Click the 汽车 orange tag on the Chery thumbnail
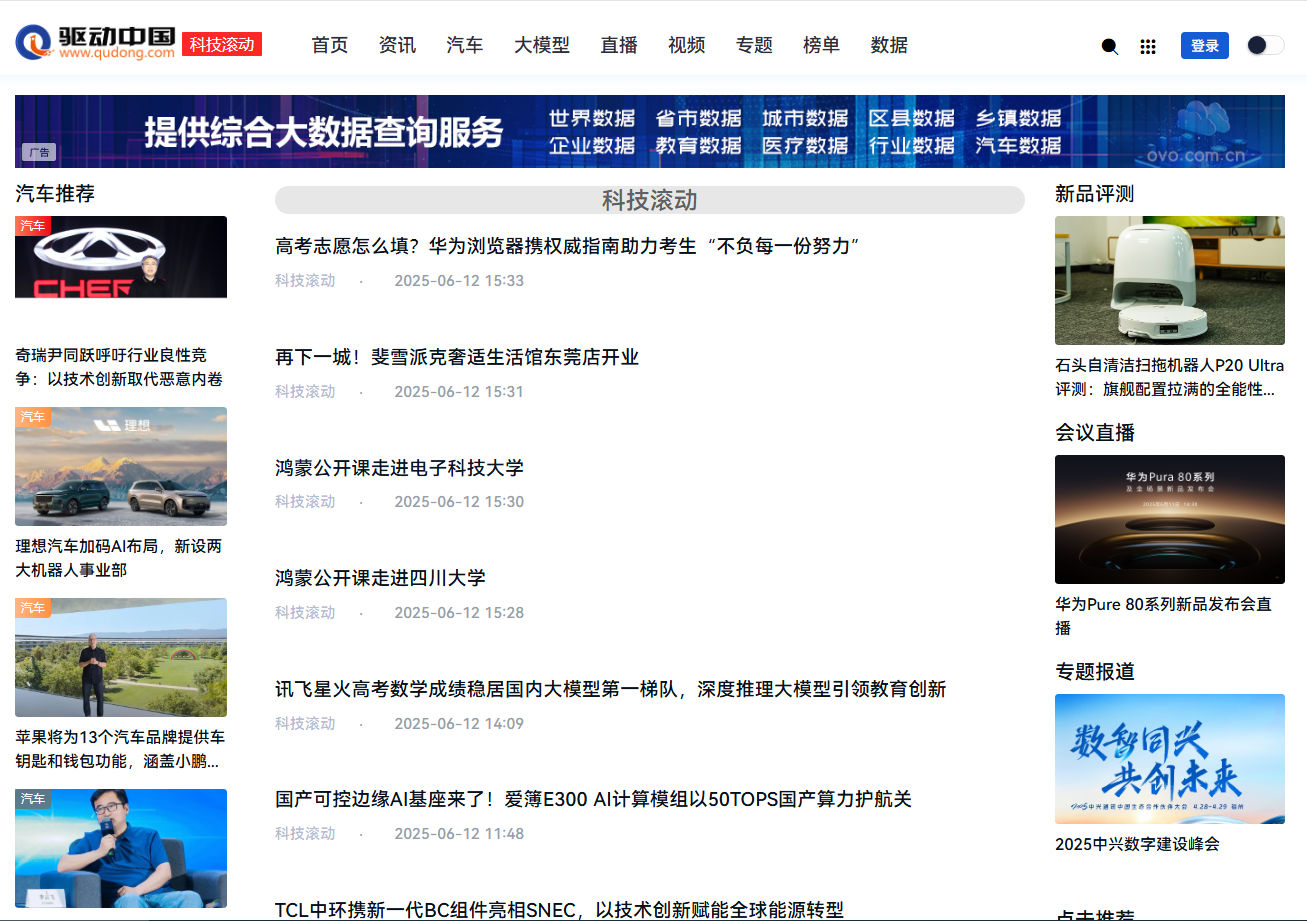 31,225
